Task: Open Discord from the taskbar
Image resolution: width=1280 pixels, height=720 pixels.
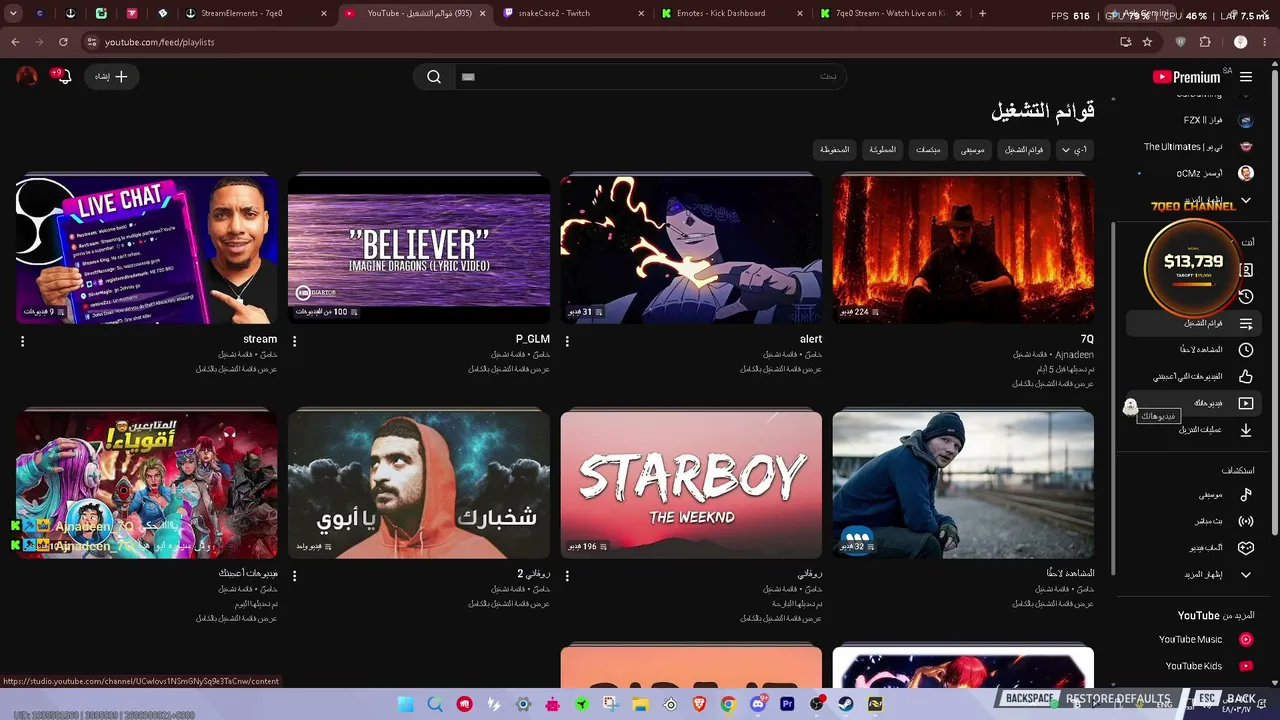Action: tap(758, 705)
